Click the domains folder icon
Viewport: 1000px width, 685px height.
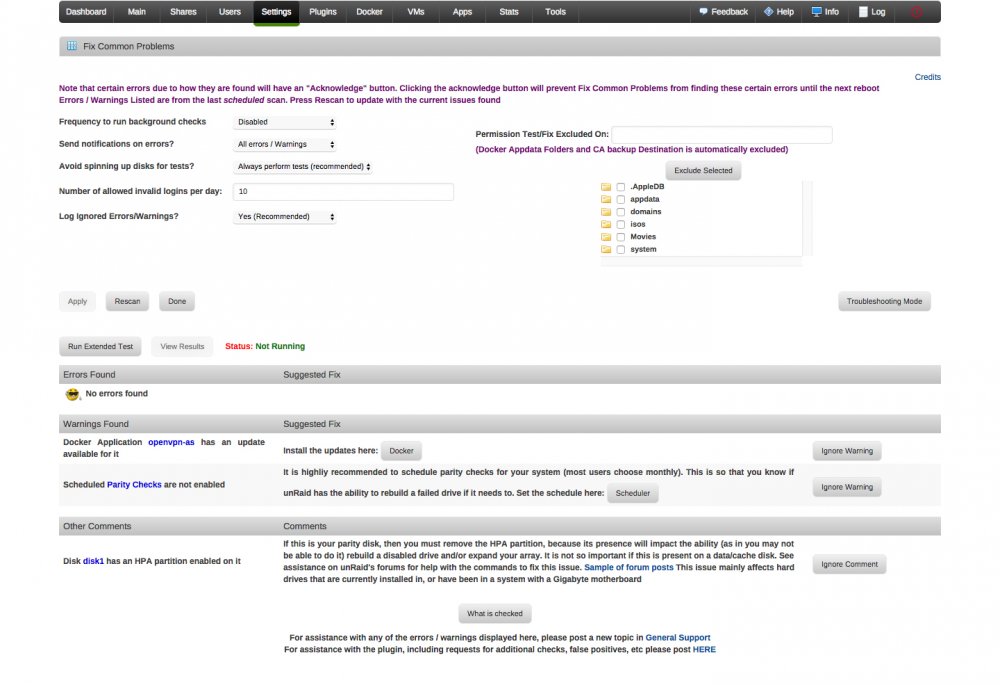tap(606, 212)
